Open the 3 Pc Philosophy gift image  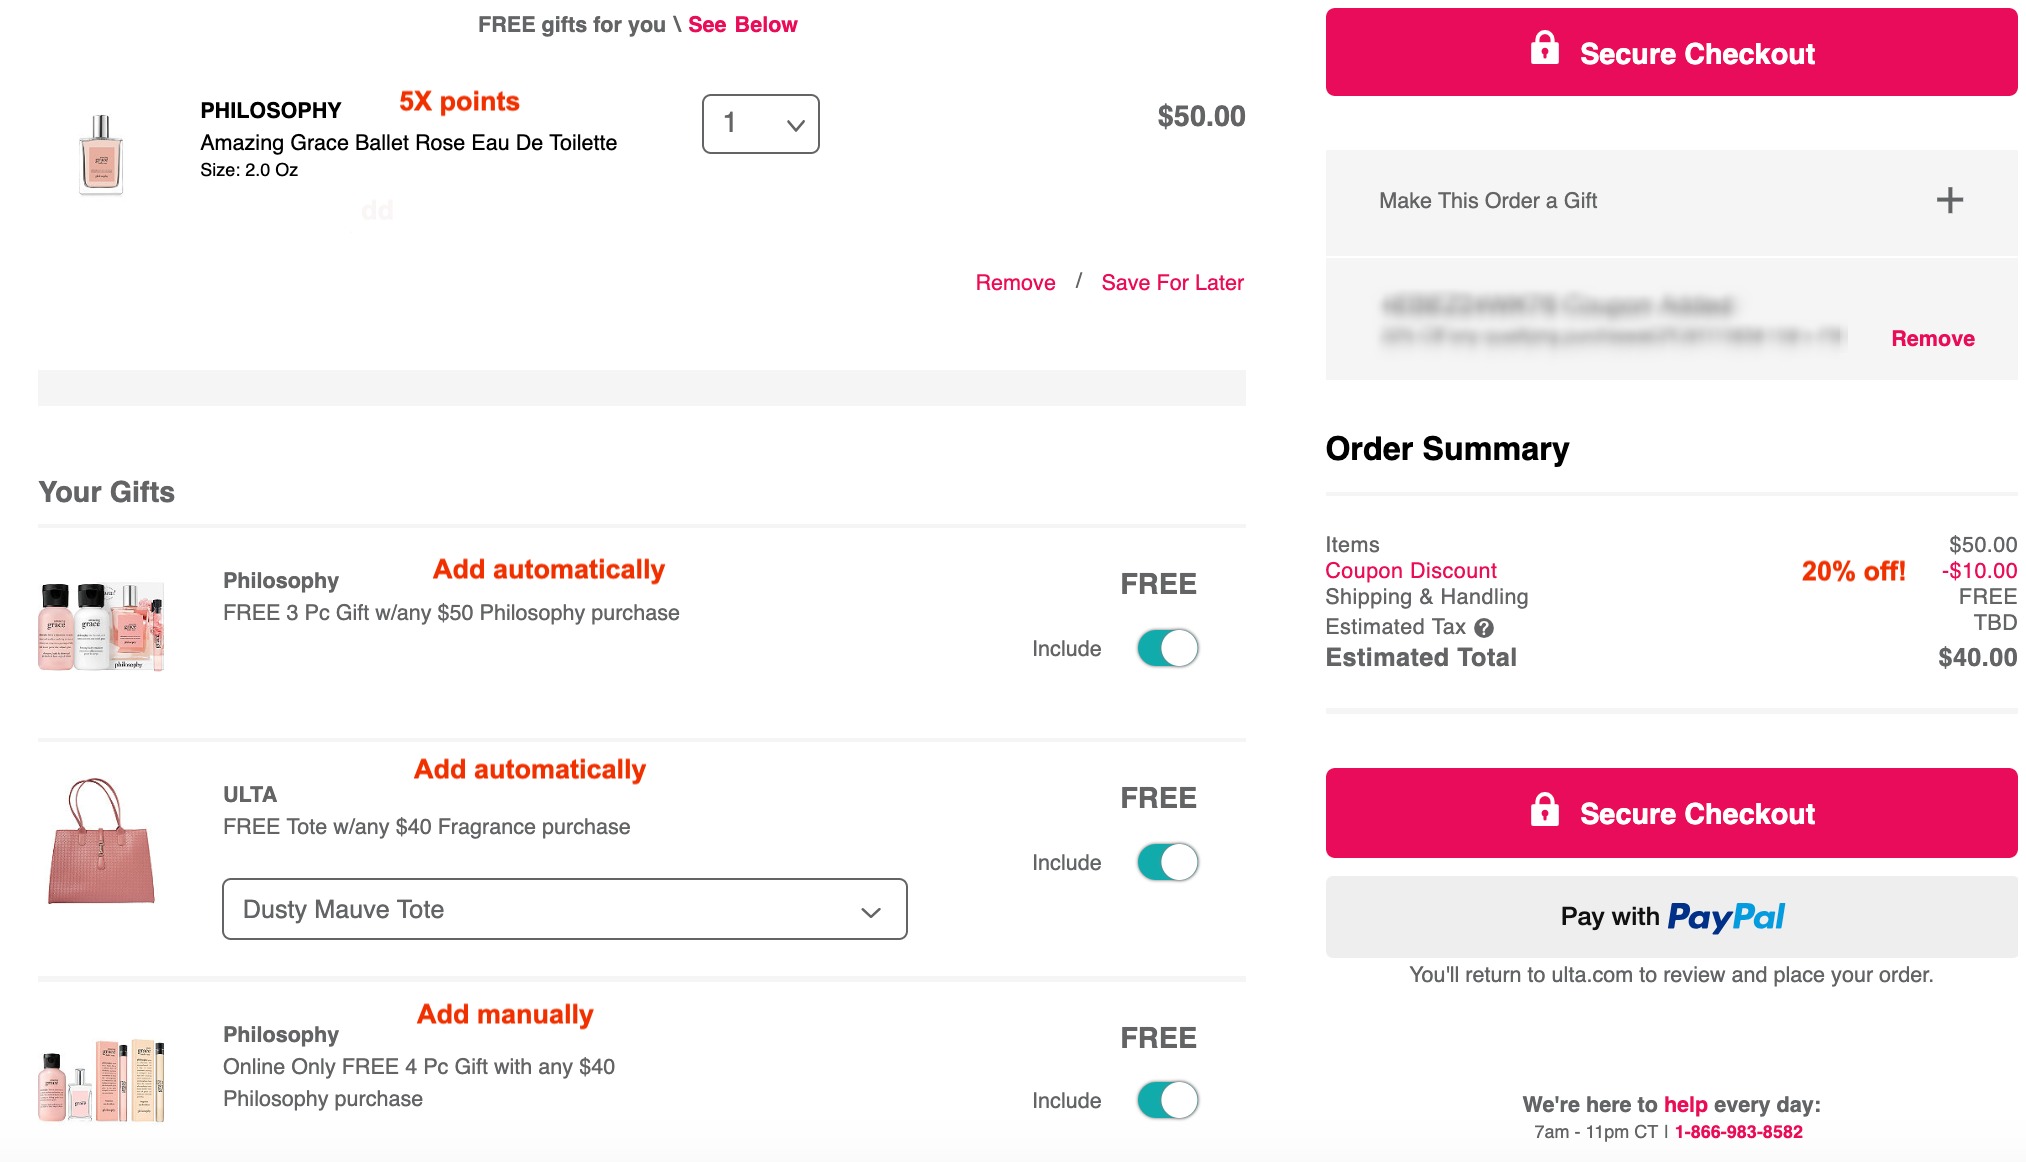(x=101, y=626)
